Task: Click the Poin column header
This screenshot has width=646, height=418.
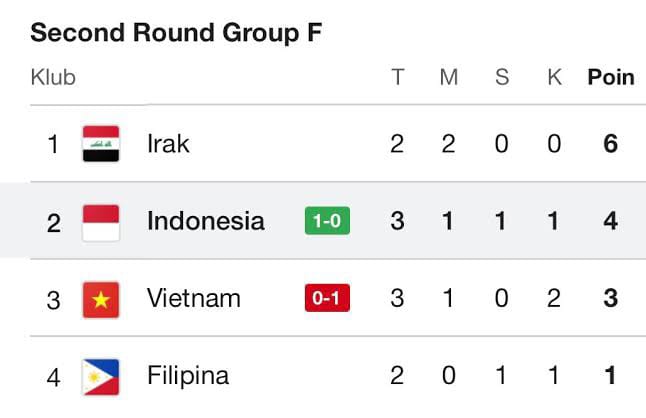Action: pyautogui.click(x=610, y=78)
